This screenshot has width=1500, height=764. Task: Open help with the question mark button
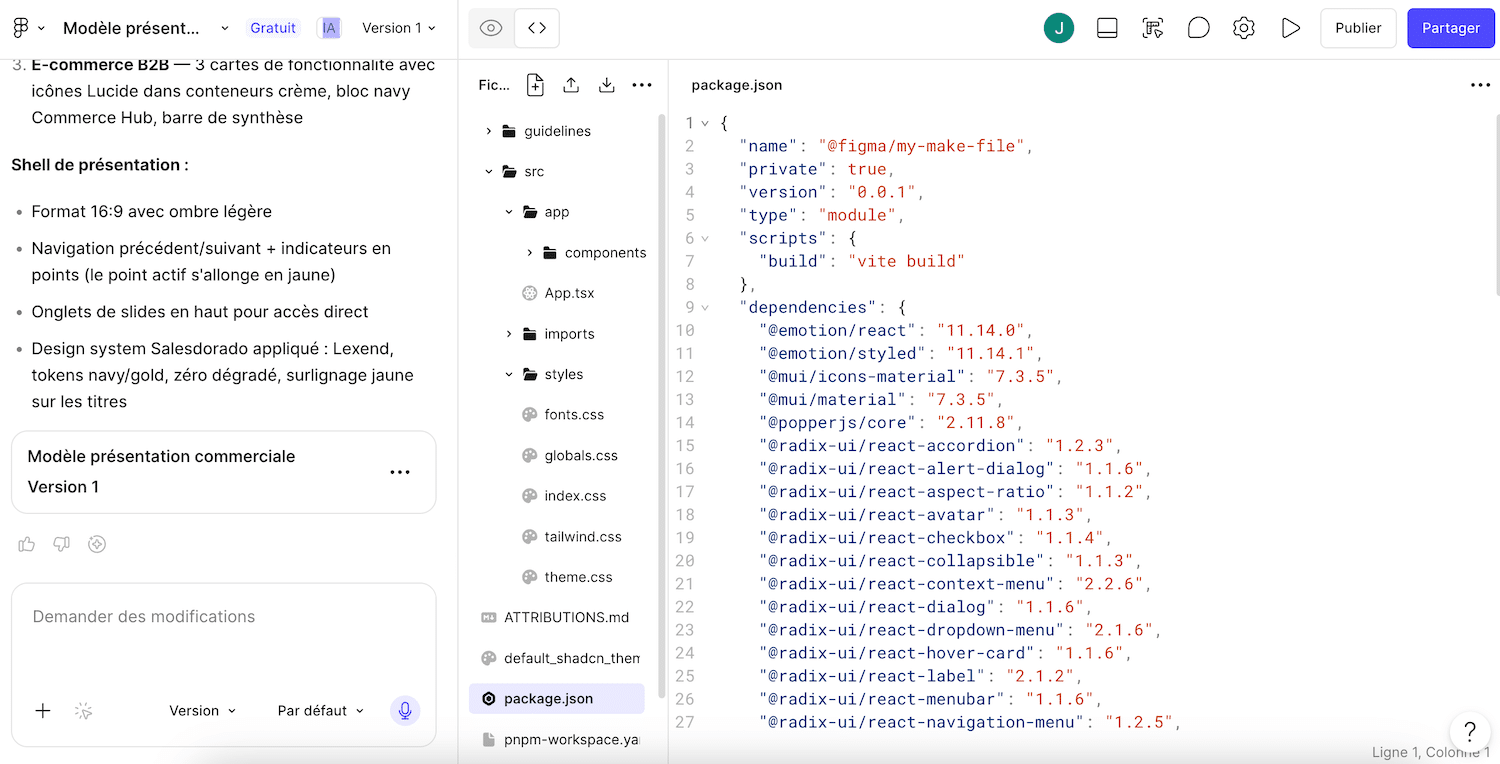tap(1469, 731)
